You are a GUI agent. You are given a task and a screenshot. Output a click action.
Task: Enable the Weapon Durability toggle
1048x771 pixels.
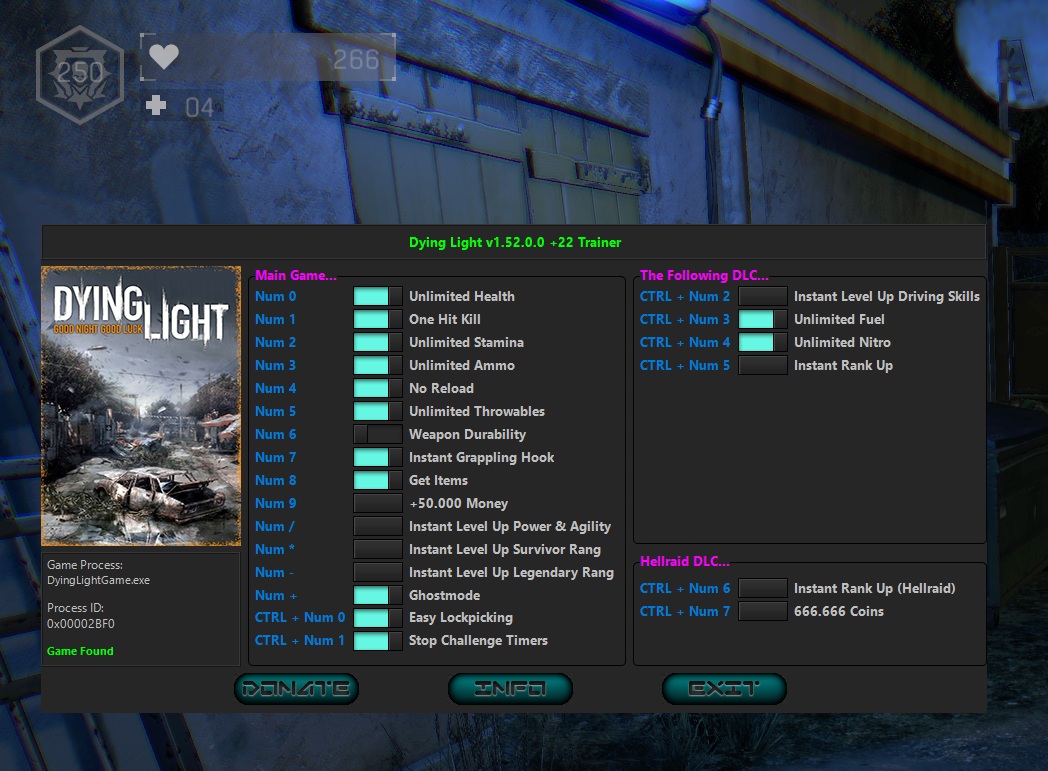pyautogui.click(x=378, y=434)
